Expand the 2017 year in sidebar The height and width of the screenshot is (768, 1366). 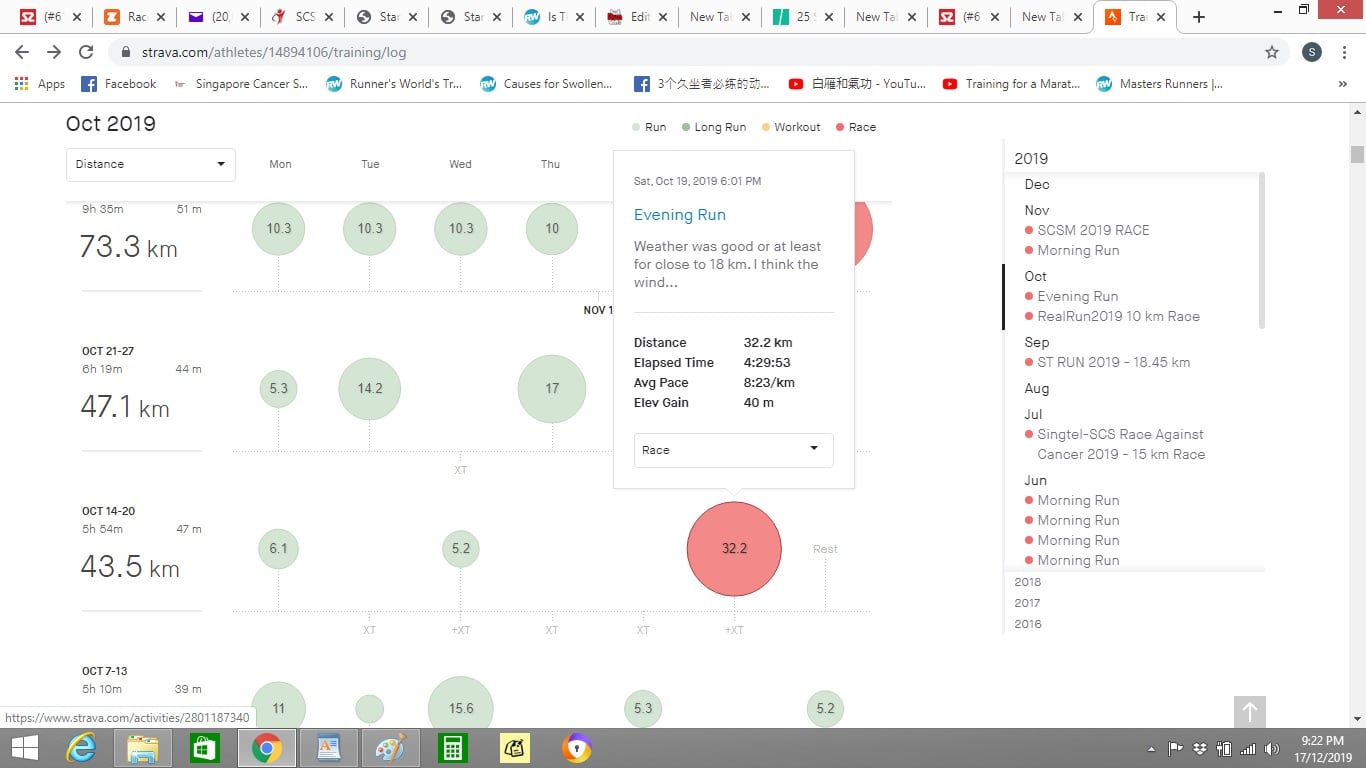coord(1027,603)
